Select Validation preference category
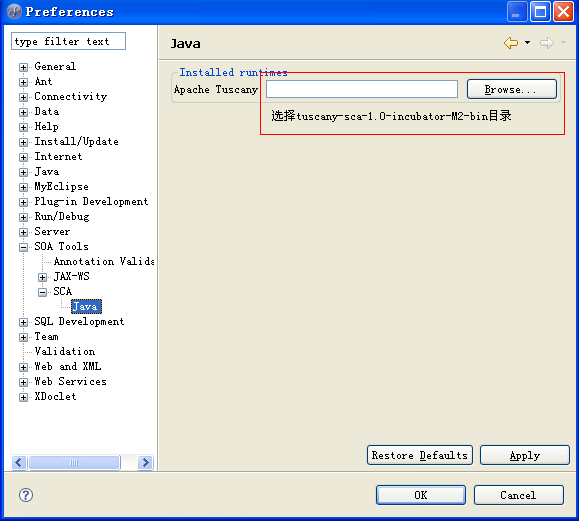579x521 pixels. [65, 351]
